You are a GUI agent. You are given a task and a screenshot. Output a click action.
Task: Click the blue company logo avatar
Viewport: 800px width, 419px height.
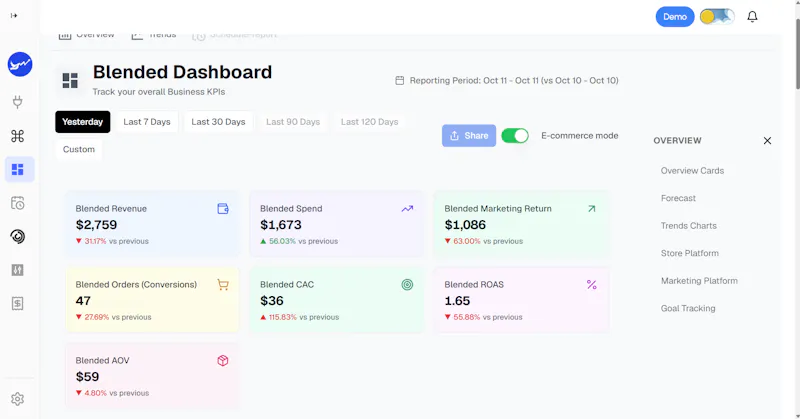pos(20,64)
